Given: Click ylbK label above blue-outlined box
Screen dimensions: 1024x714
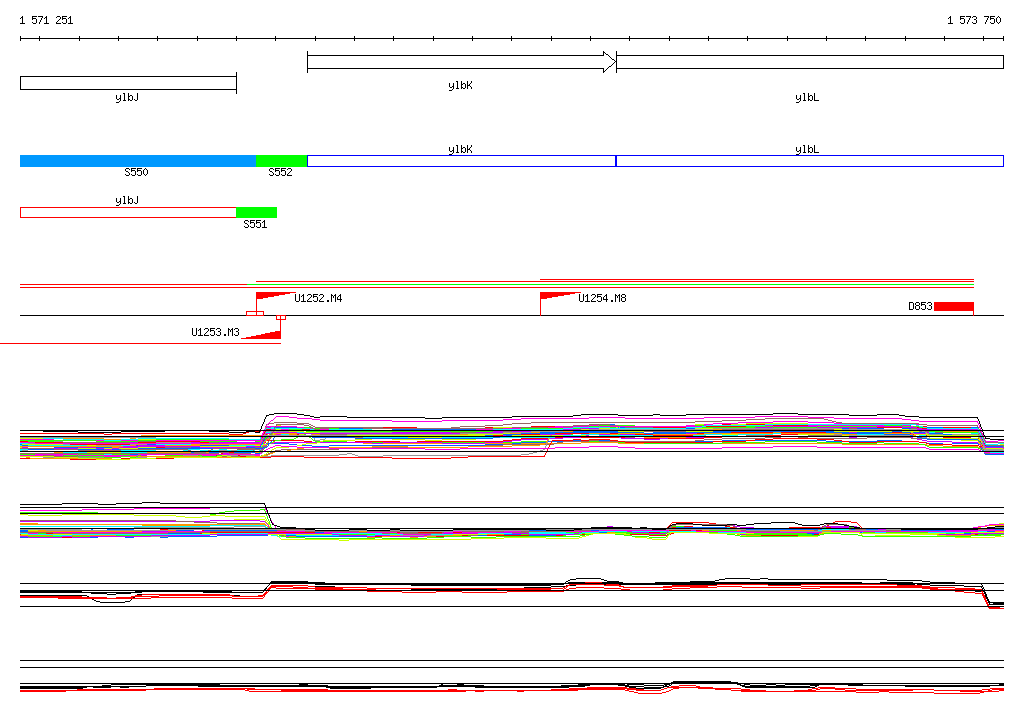Looking at the screenshot, I should click(460, 150).
